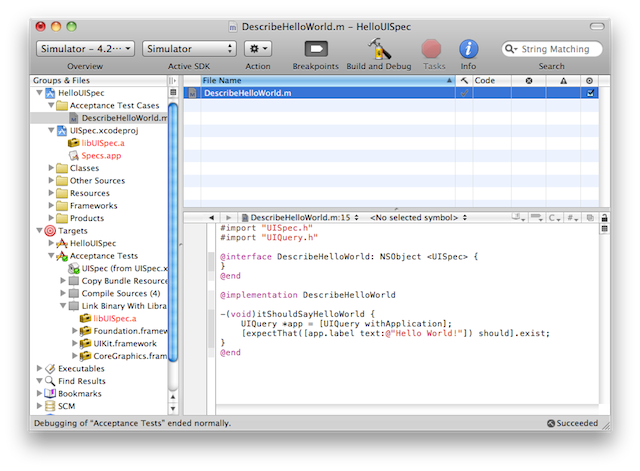Sort by File Name column header
The width and height of the screenshot is (640, 471).
pos(328,80)
